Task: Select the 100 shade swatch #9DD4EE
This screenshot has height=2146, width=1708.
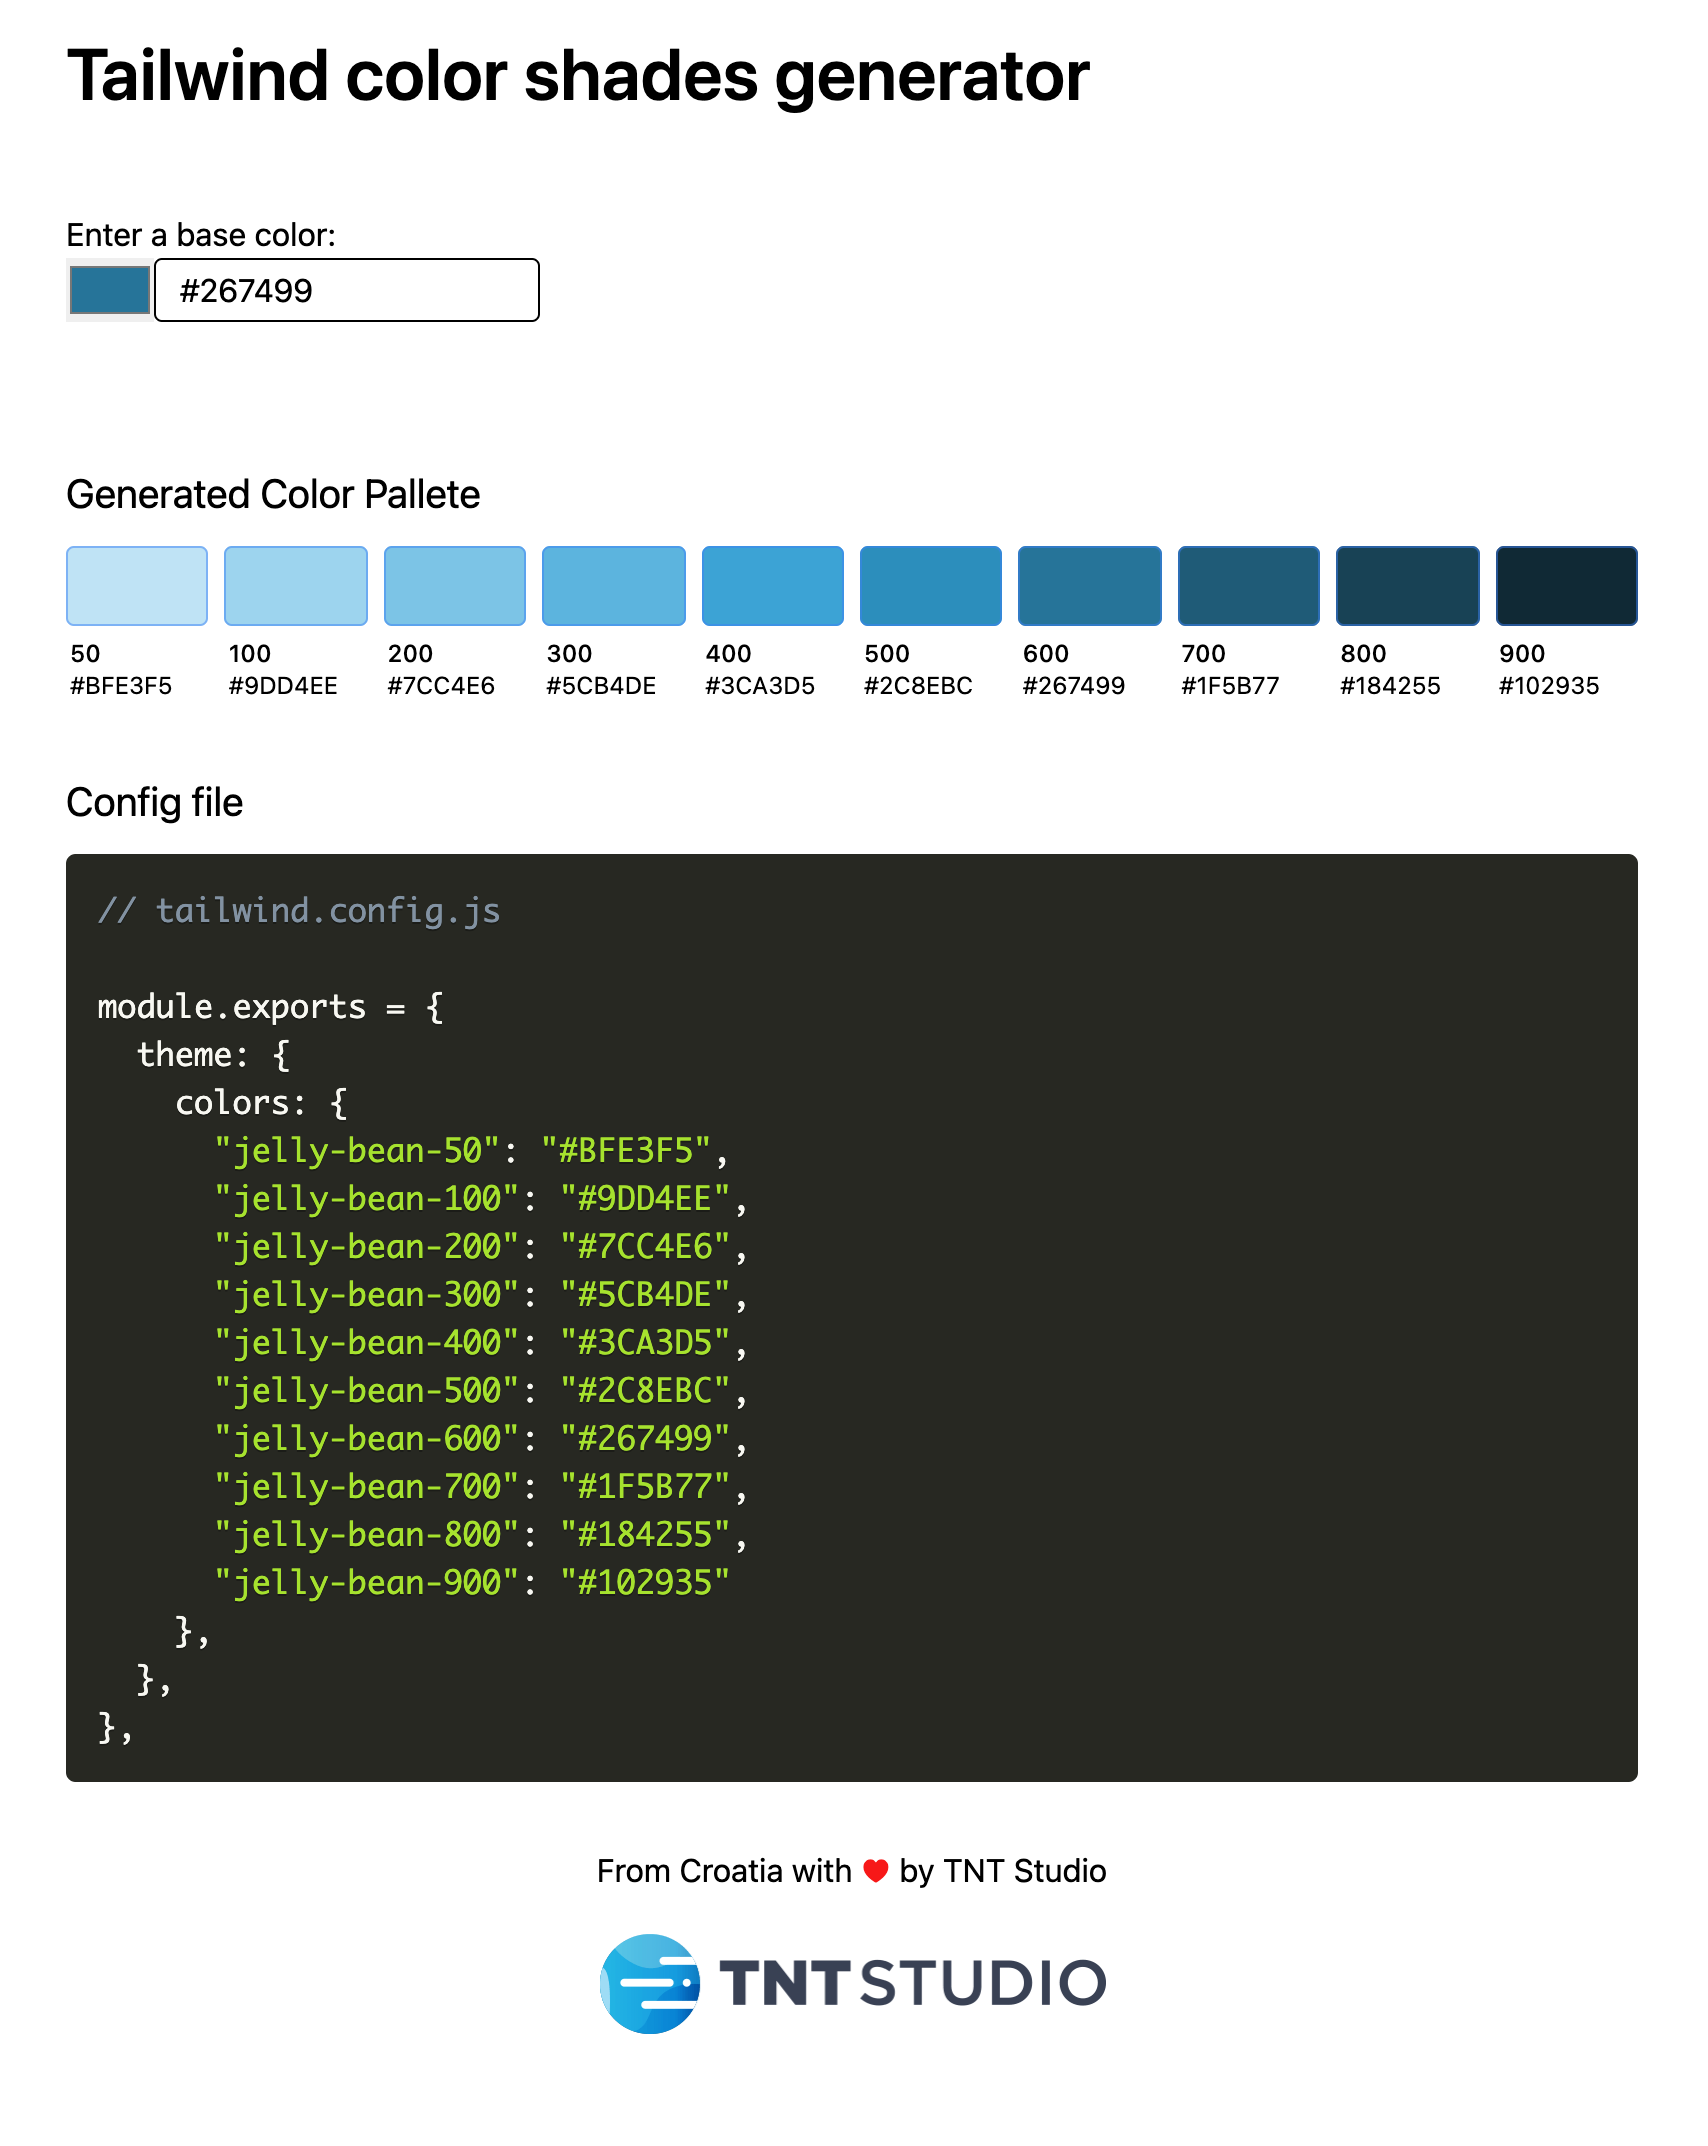Action: [x=295, y=586]
